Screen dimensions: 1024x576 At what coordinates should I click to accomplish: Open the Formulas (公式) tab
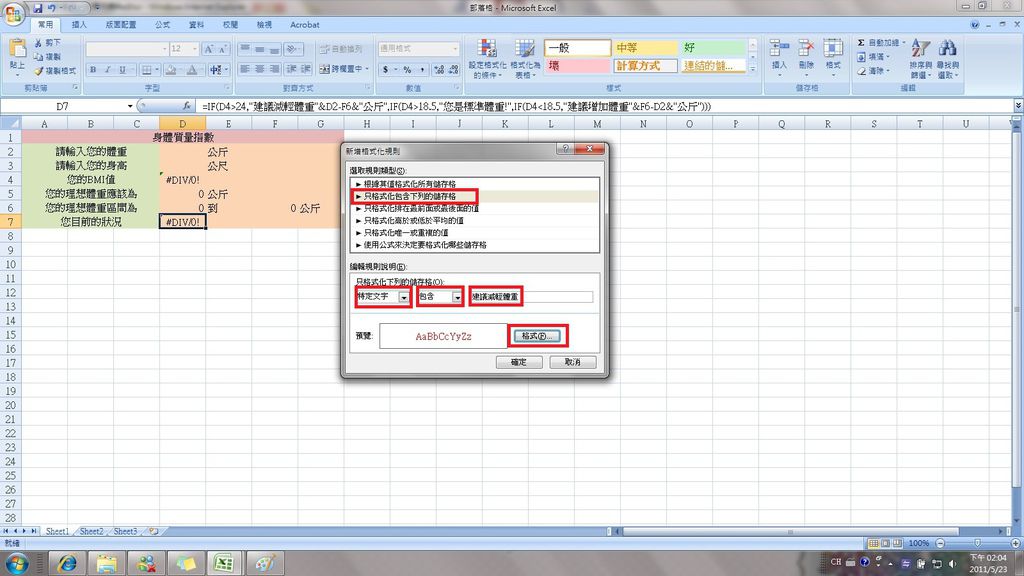pyautogui.click(x=163, y=25)
